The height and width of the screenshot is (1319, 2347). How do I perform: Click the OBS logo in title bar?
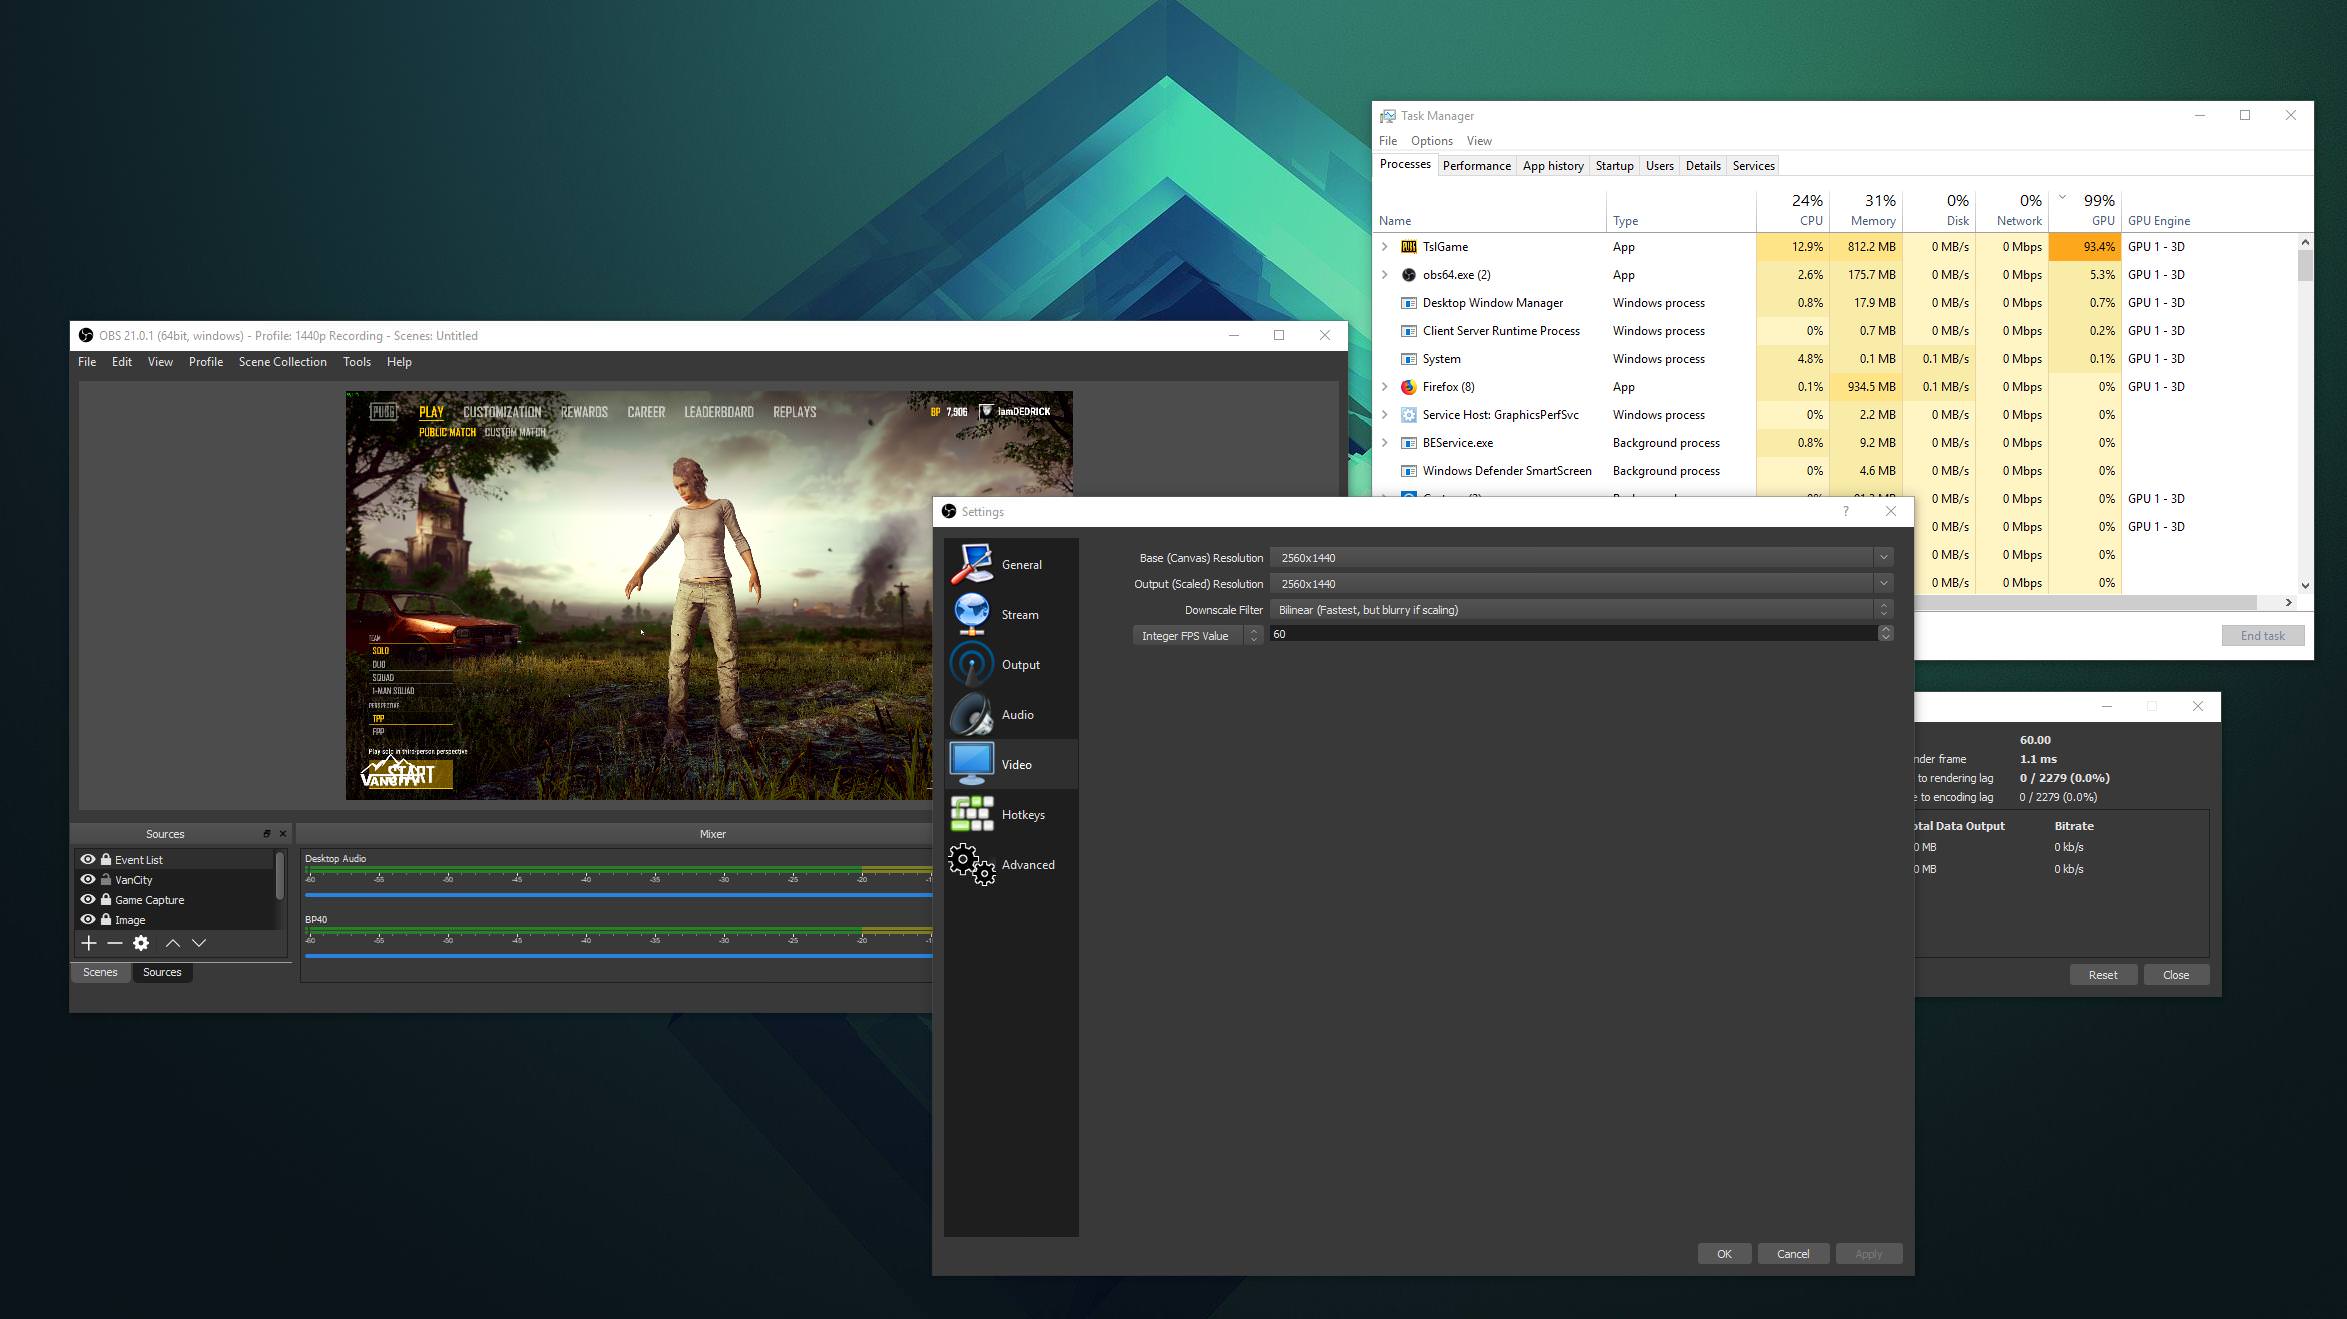[86, 335]
